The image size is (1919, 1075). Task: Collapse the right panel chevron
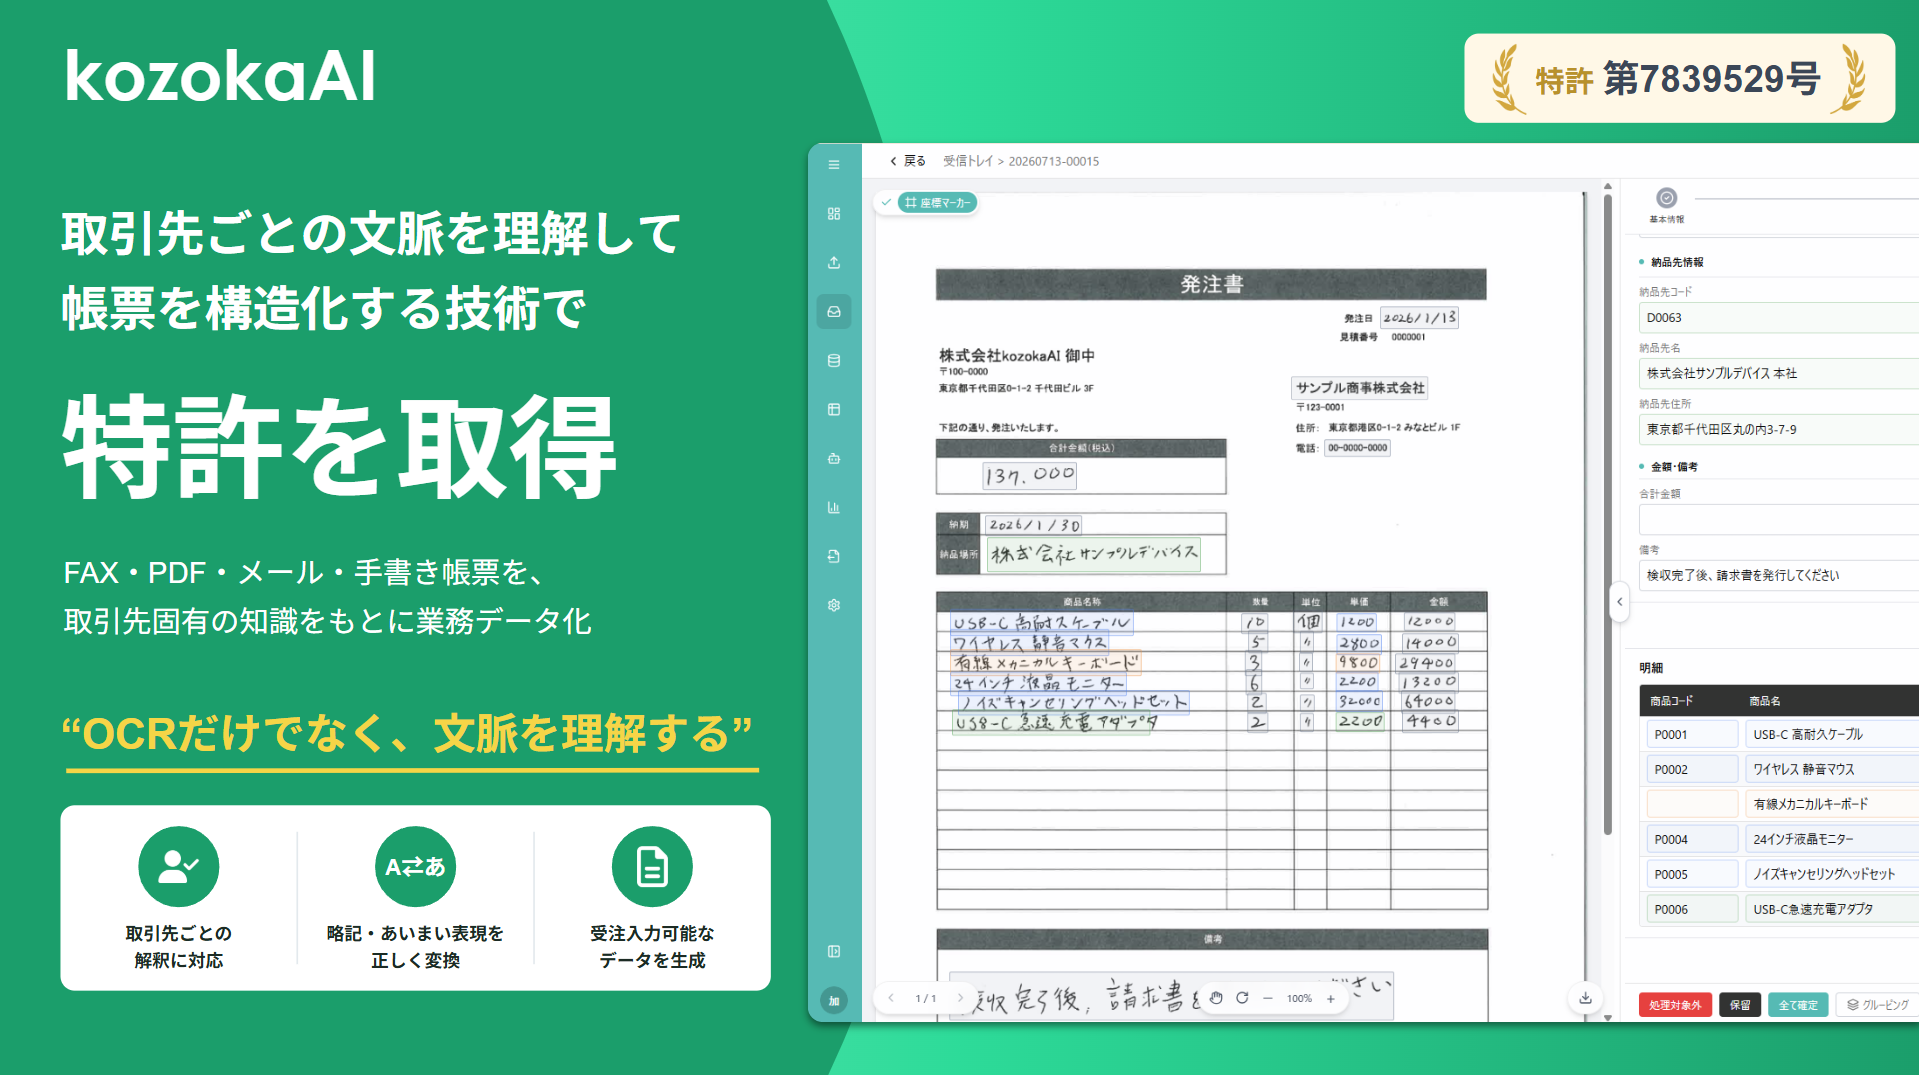pos(1620,602)
